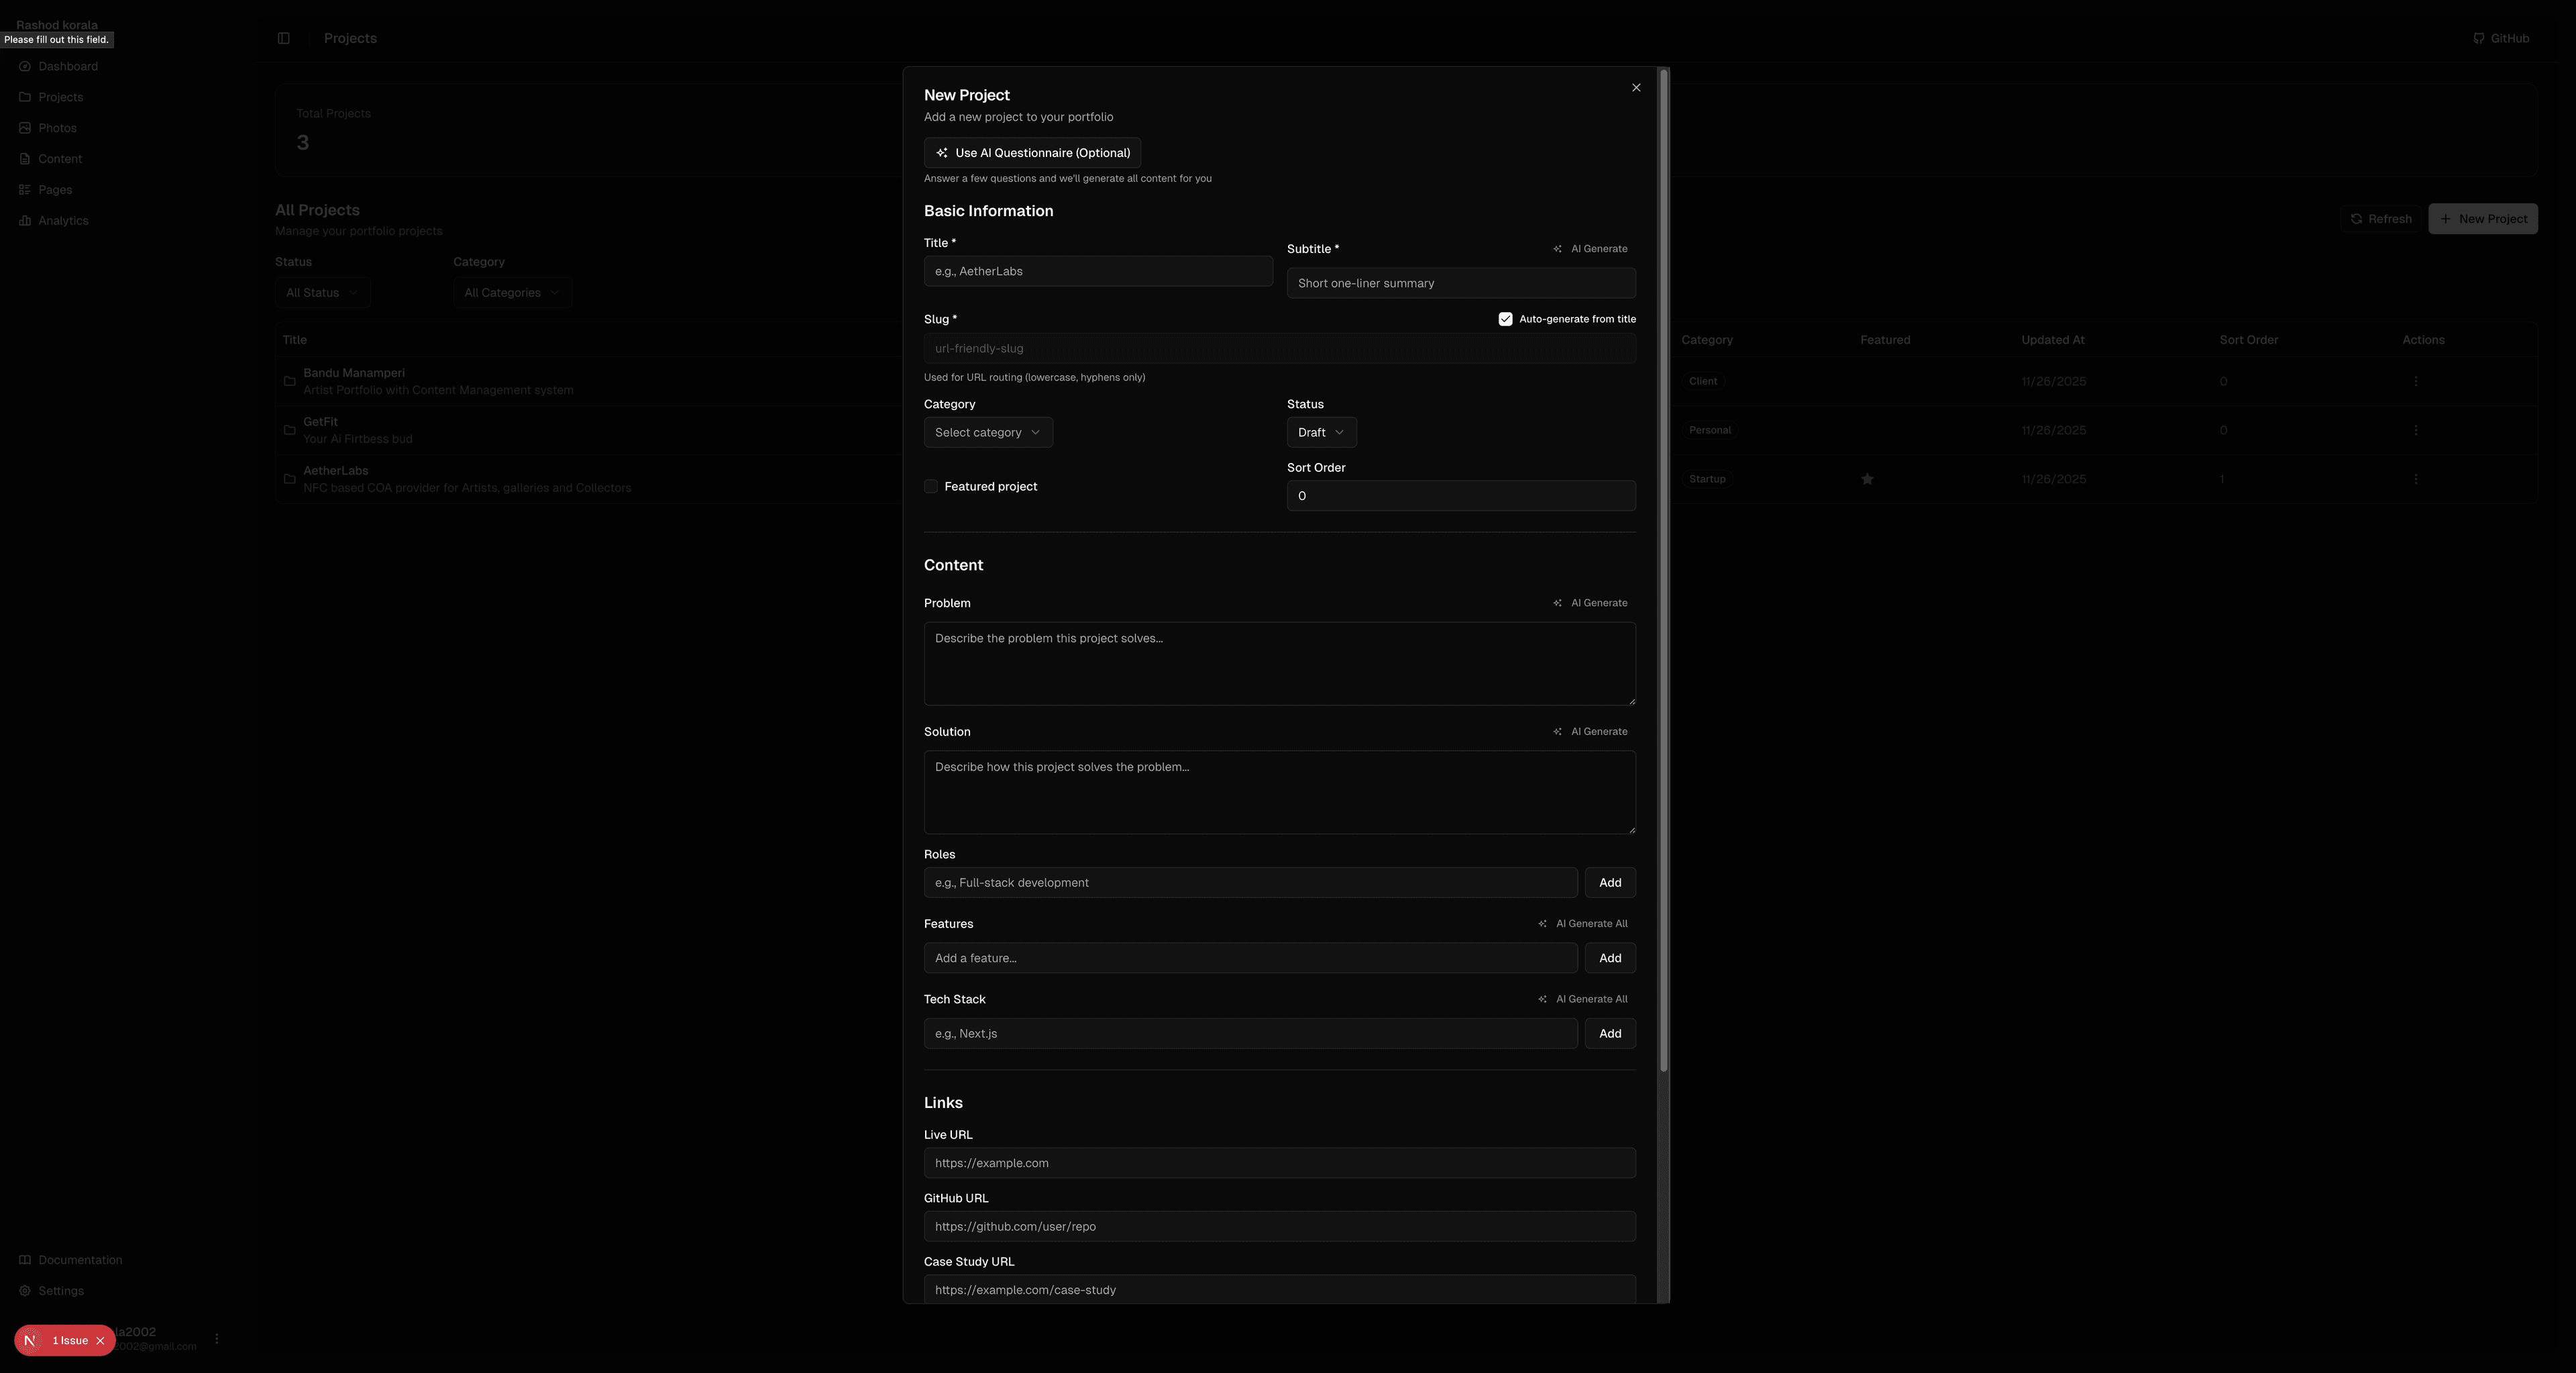Open the All Status filter dropdown
The width and height of the screenshot is (2576, 1373).
322,292
